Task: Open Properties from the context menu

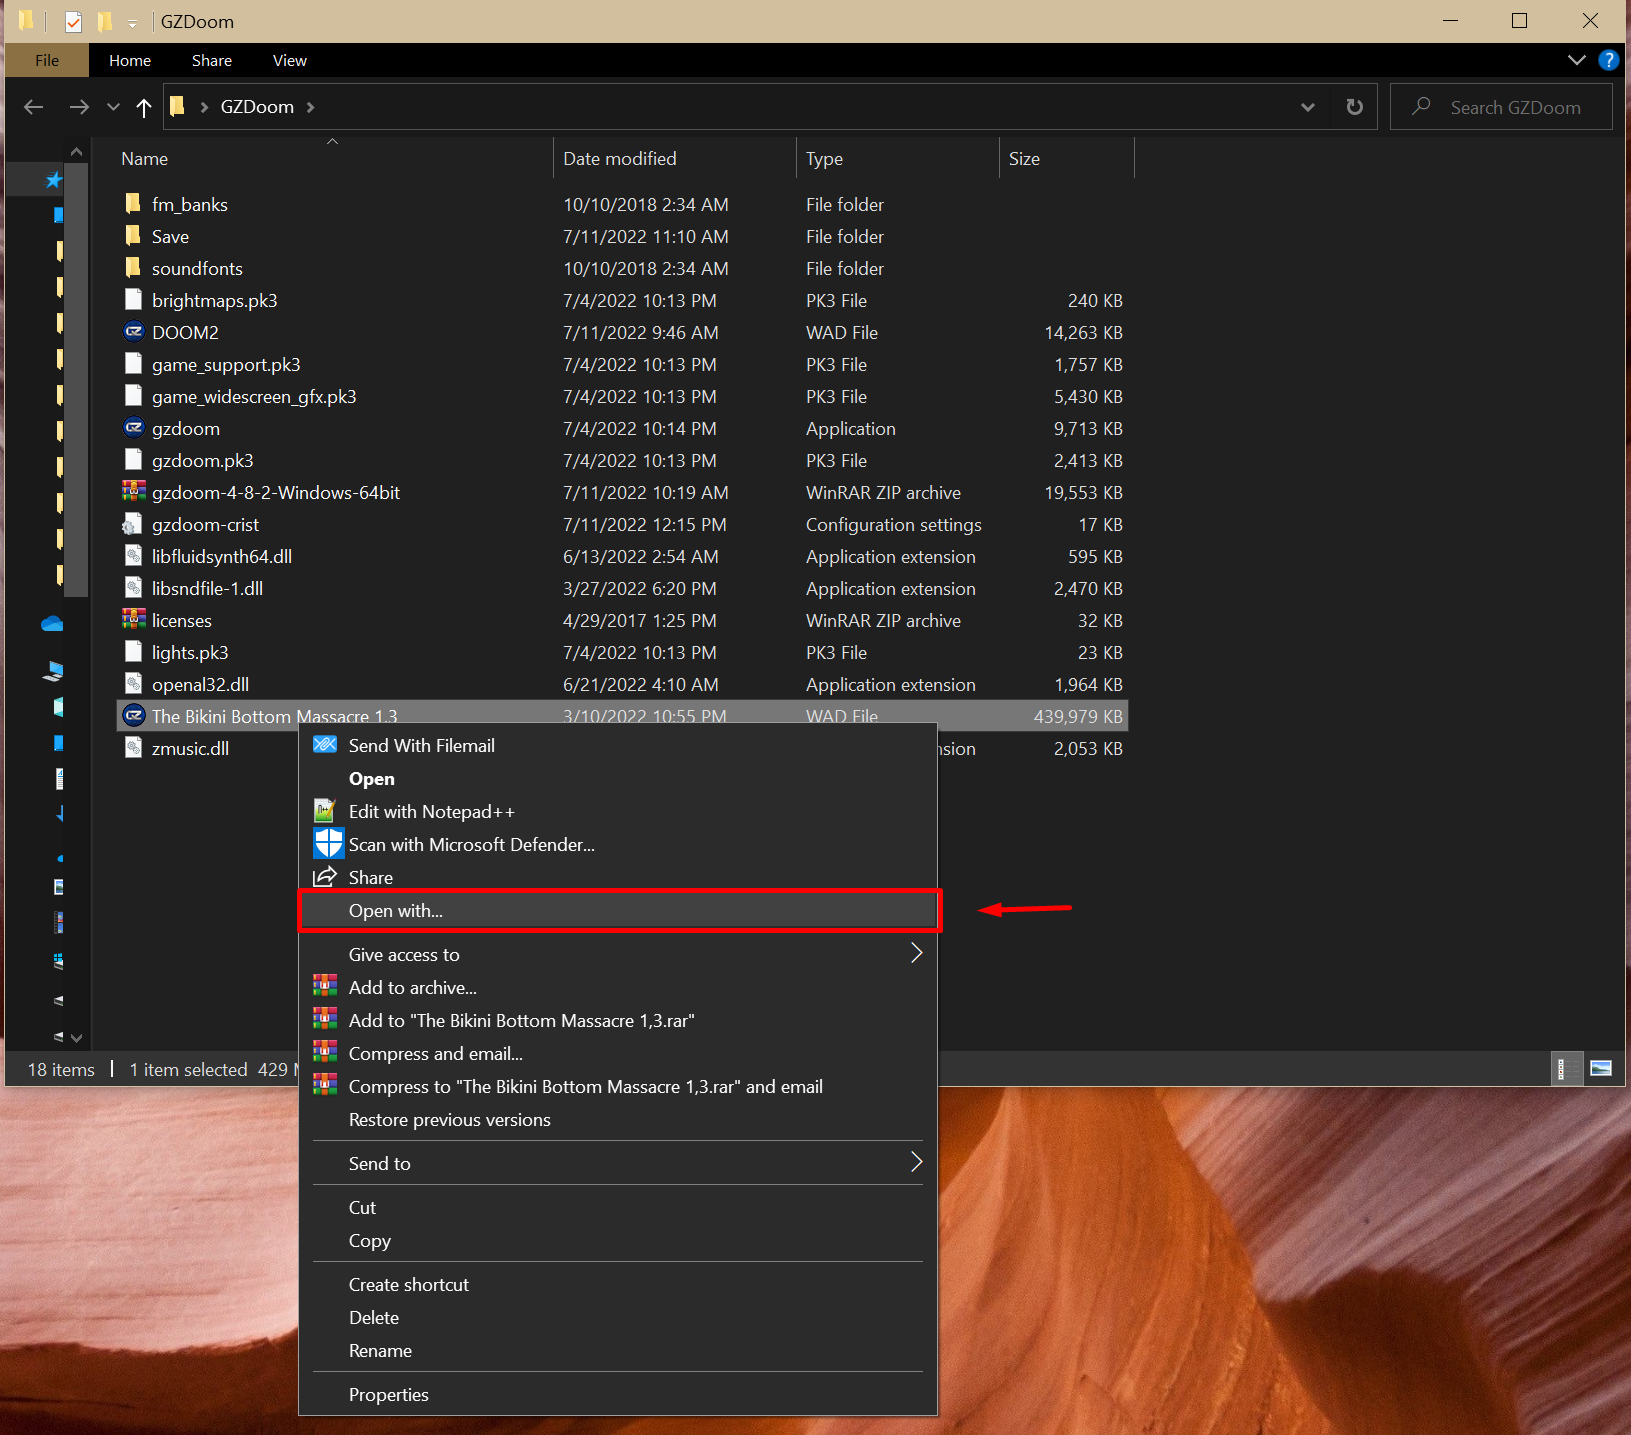Action: coord(620,1394)
